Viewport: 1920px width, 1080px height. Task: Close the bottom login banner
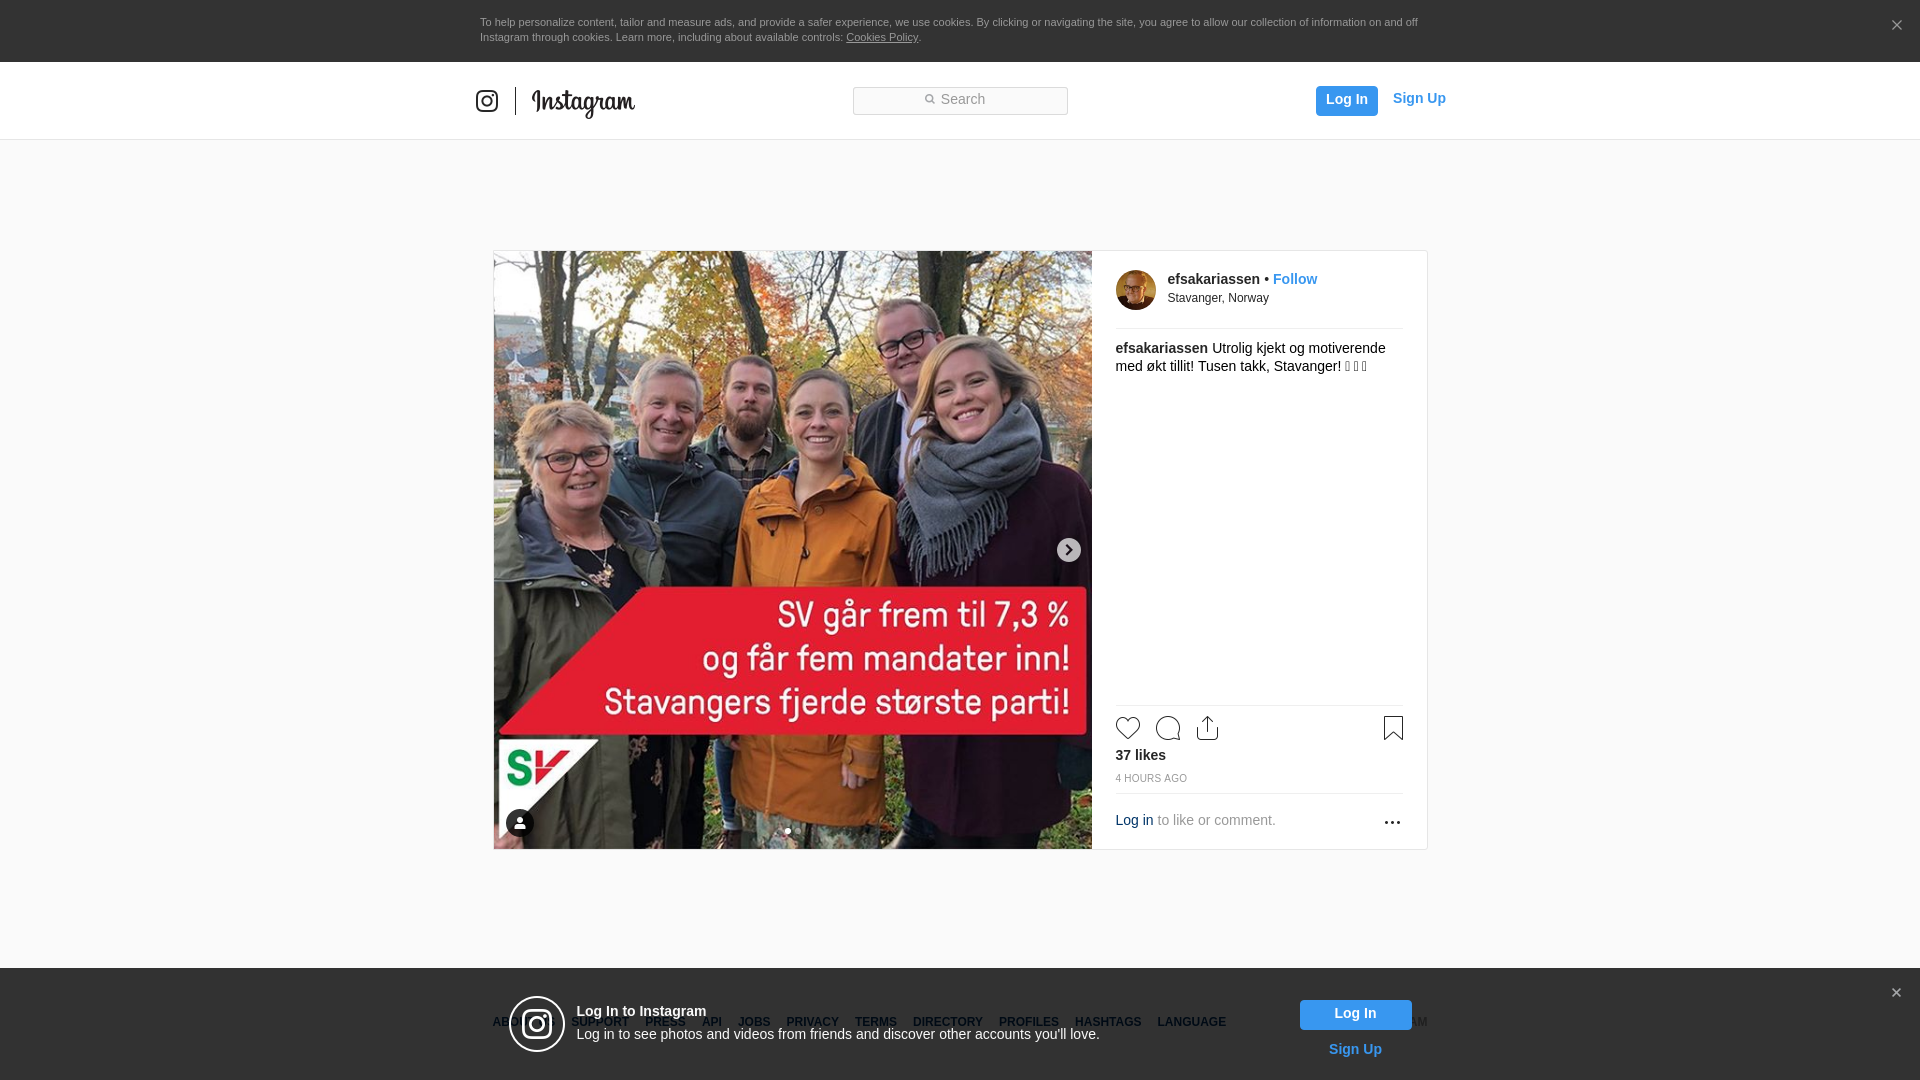(x=1896, y=993)
